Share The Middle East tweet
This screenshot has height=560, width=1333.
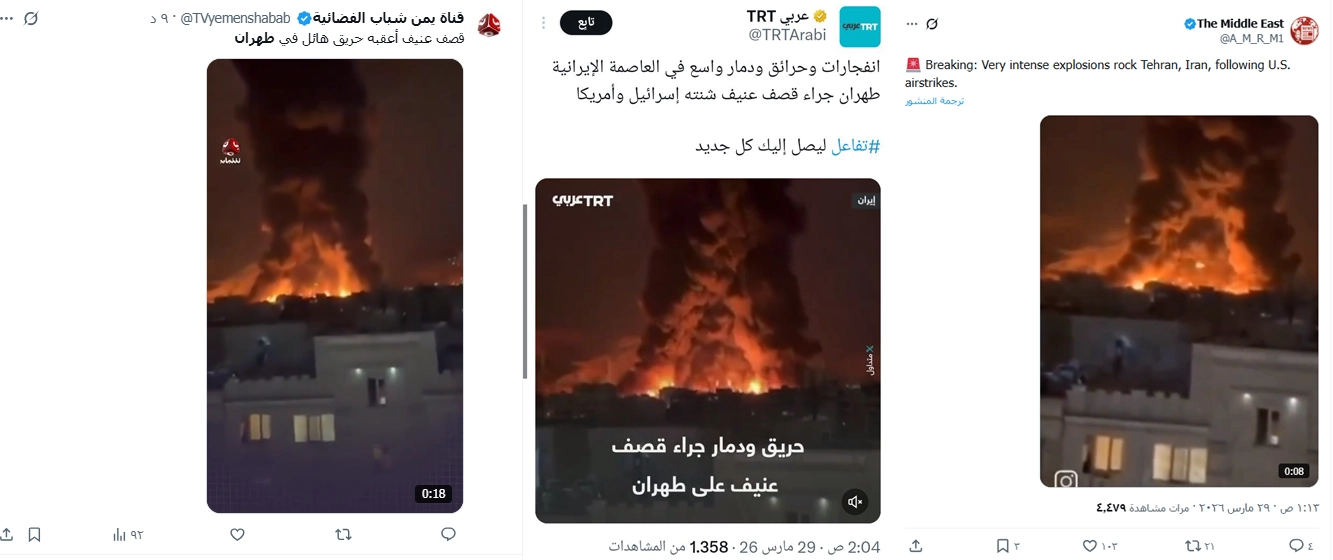[x=915, y=546]
